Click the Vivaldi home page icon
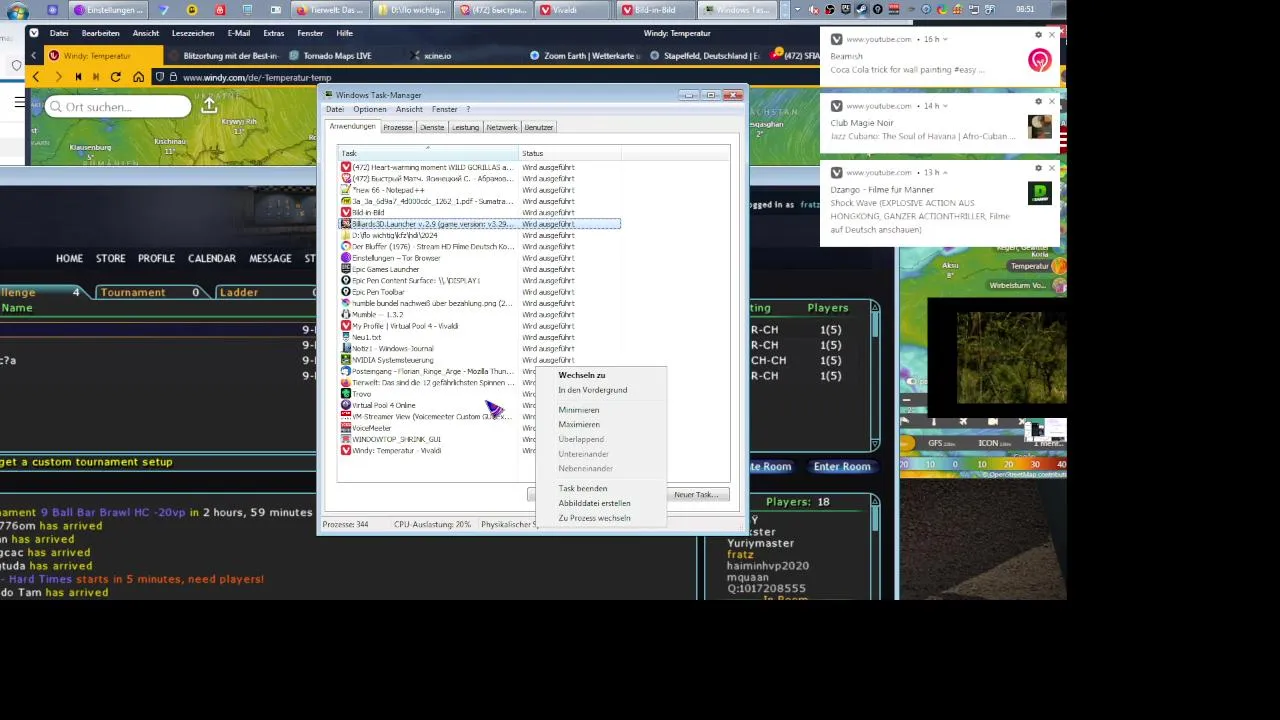The width and height of the screenshot is (1280, 720). (x=138, y=77)
